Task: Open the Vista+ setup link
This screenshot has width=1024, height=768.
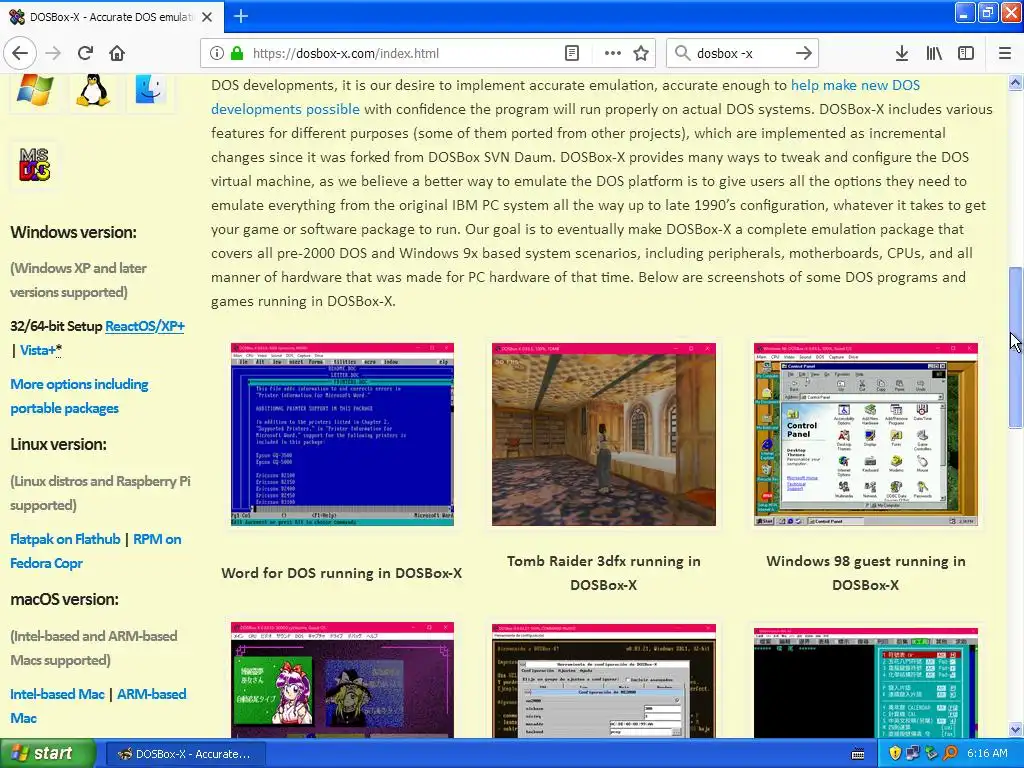Action: [x=40, y=350]
